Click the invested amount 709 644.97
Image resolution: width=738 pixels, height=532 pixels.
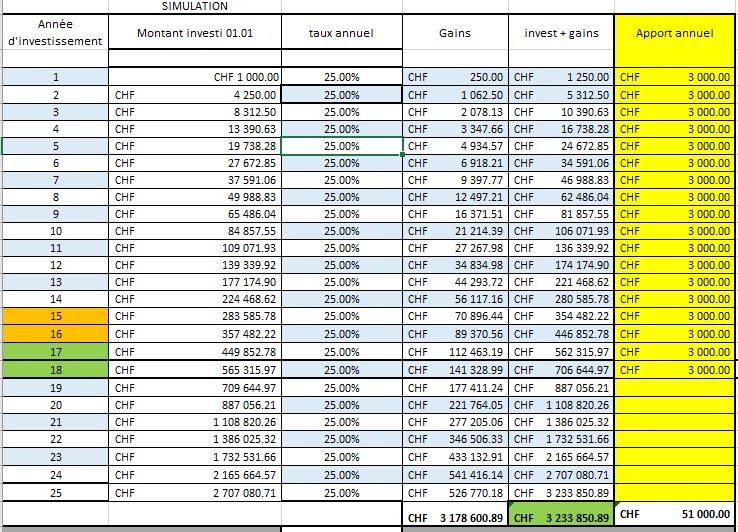click(x=195, y=388)
